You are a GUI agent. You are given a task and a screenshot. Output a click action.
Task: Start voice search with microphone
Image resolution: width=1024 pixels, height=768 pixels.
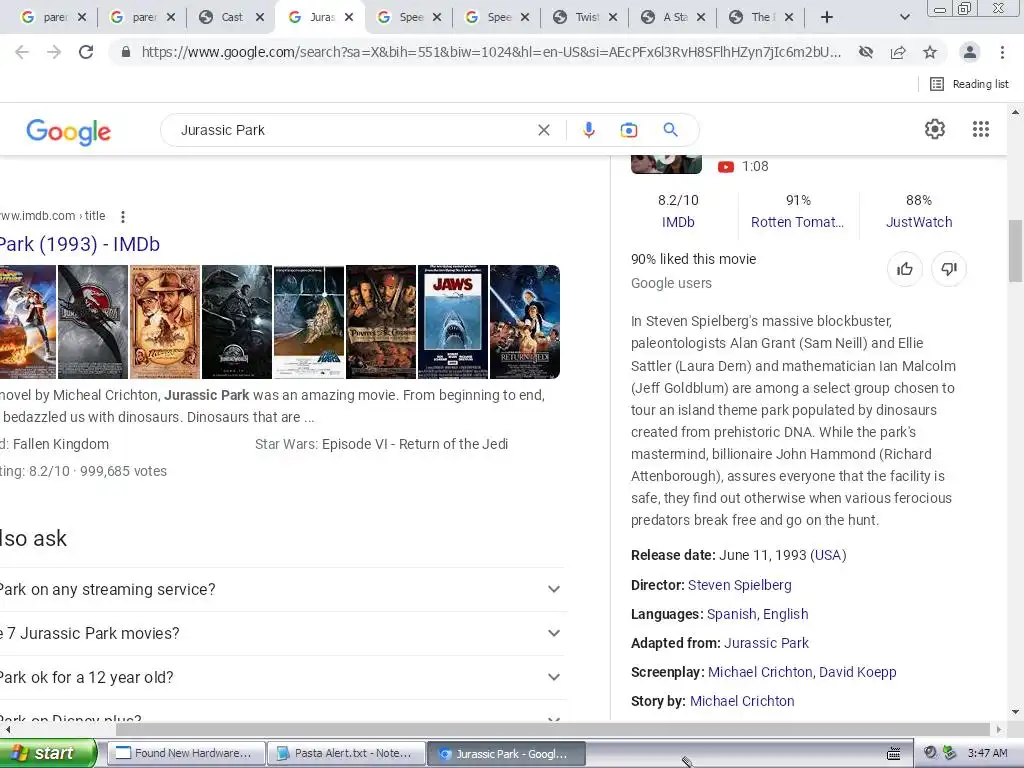(588, 130)
